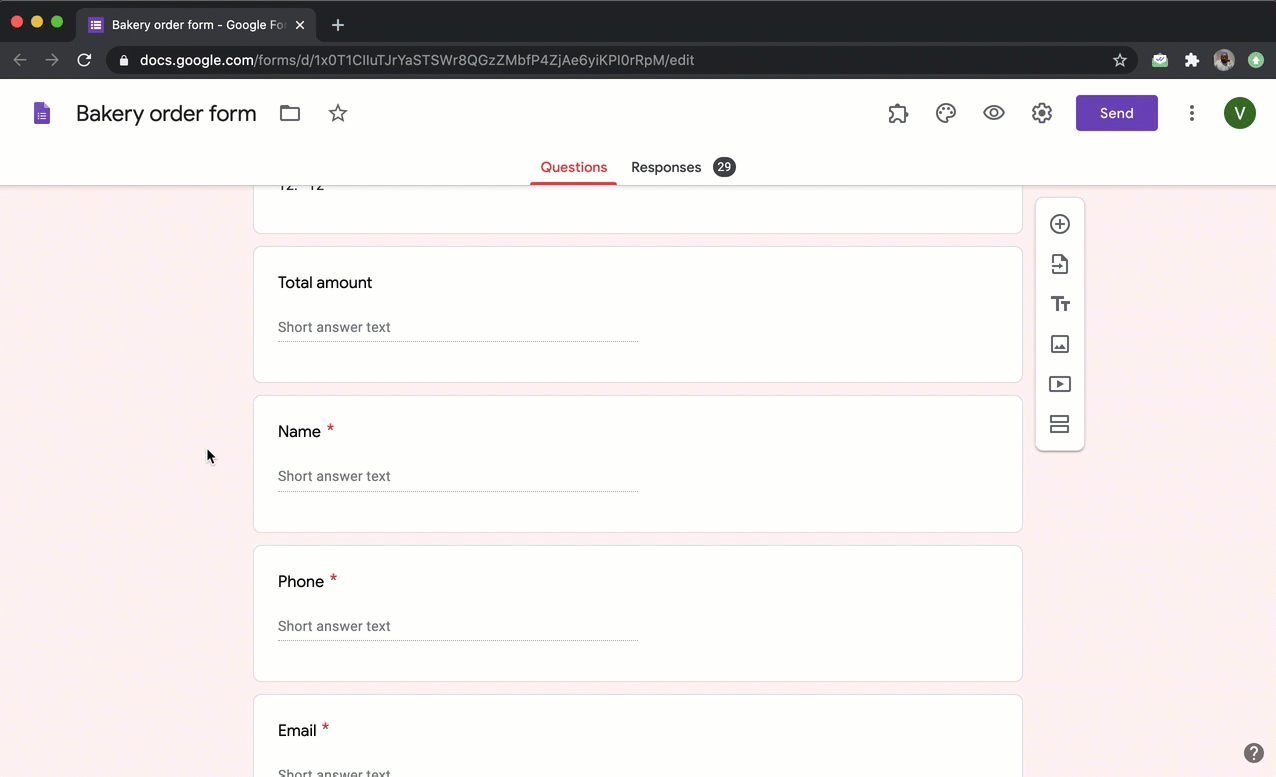Viewport: 1276px width, 777px height.
Task: Open the Customize theme palette
Action: [946, 113]
